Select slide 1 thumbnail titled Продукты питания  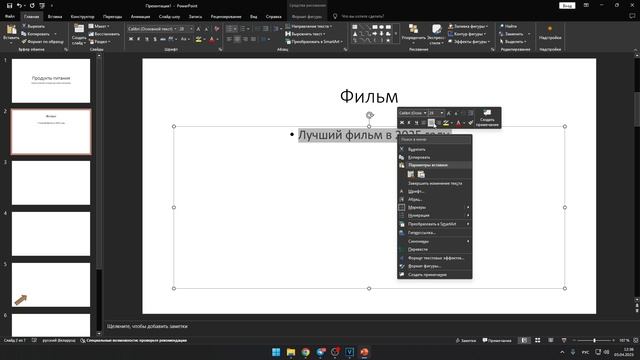click(51, 81)
